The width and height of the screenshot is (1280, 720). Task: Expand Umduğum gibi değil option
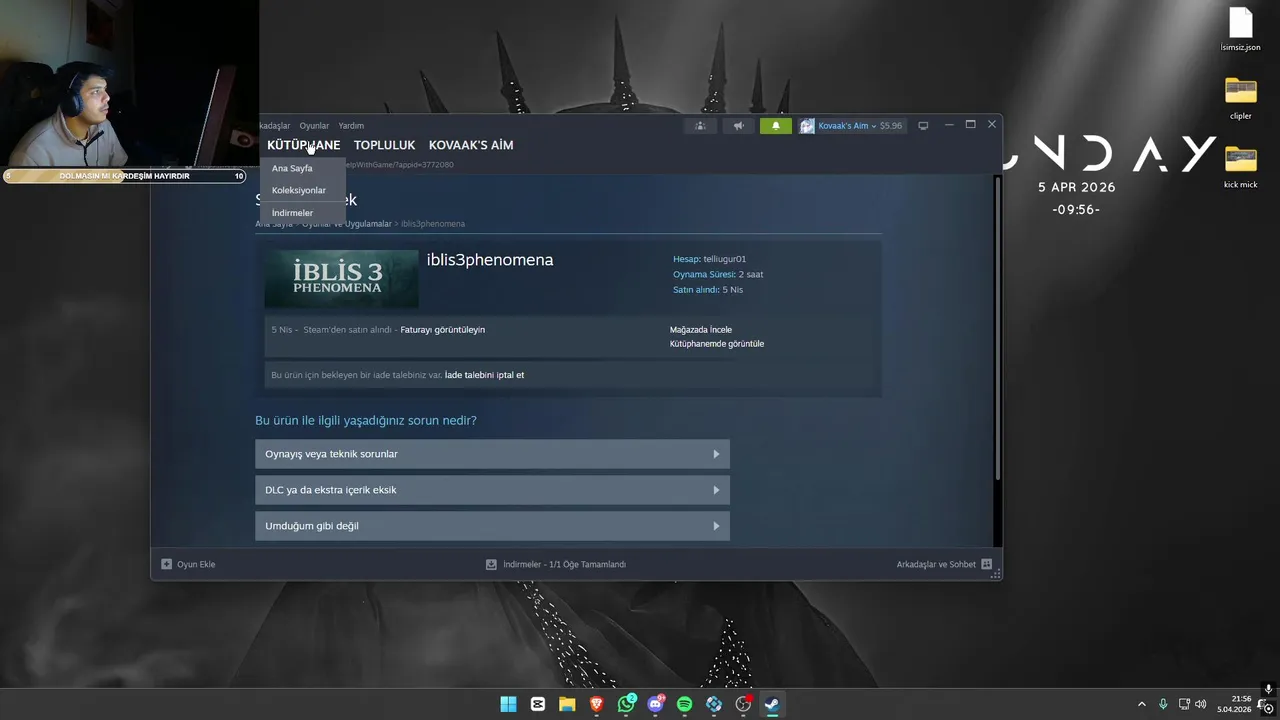click(x=492, y=526)
